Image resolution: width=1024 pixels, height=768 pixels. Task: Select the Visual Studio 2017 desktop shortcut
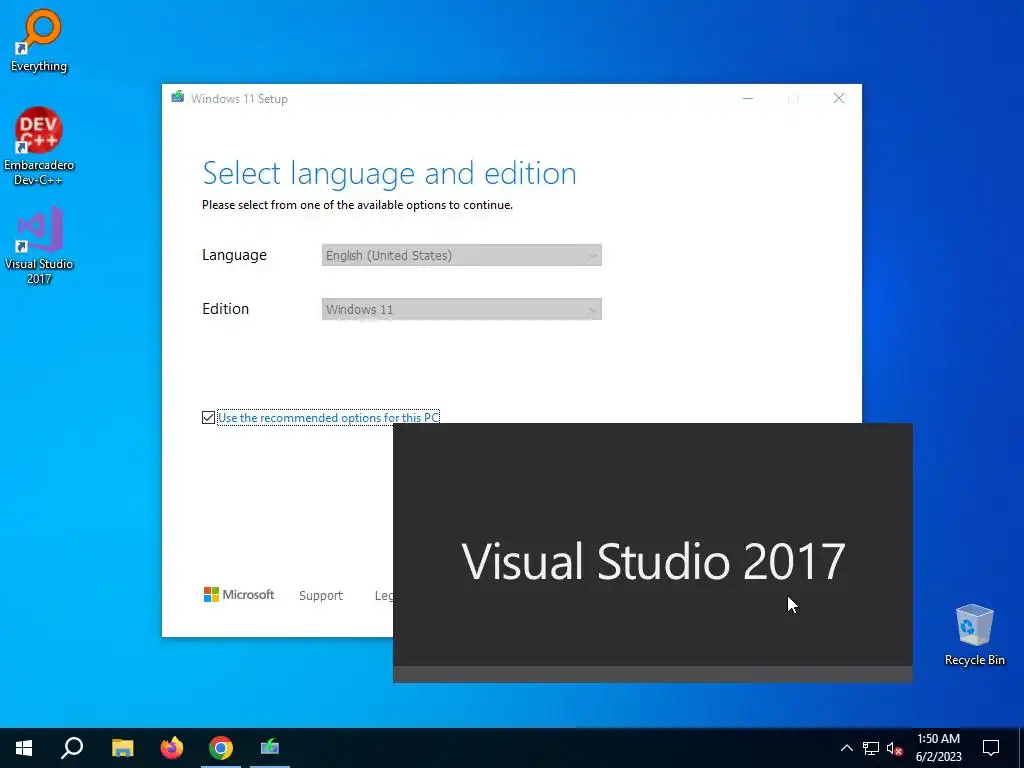(39, 246)
